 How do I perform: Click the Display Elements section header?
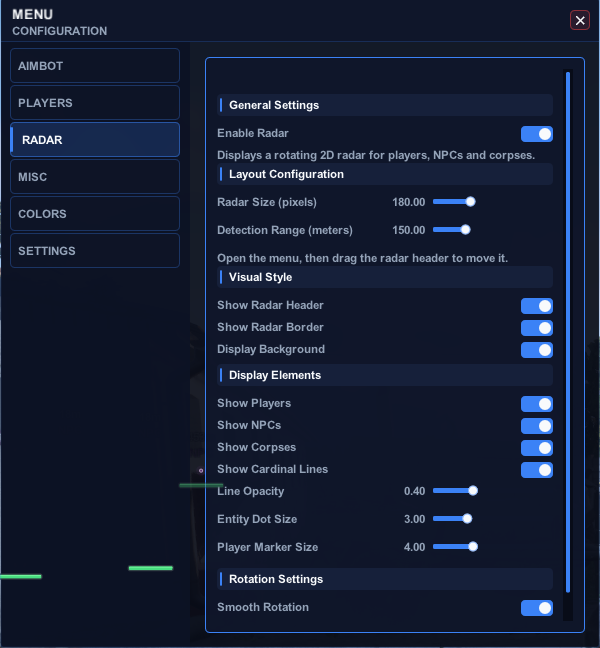385,375
